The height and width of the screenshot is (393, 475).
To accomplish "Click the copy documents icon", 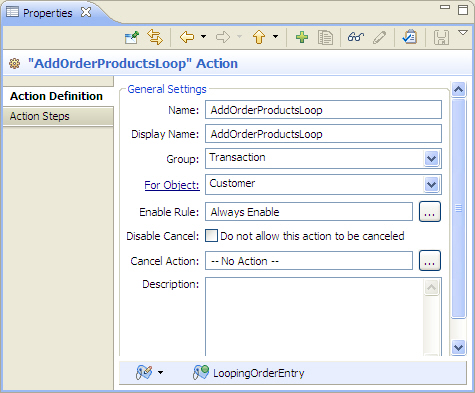I will (x=325, y=37).
